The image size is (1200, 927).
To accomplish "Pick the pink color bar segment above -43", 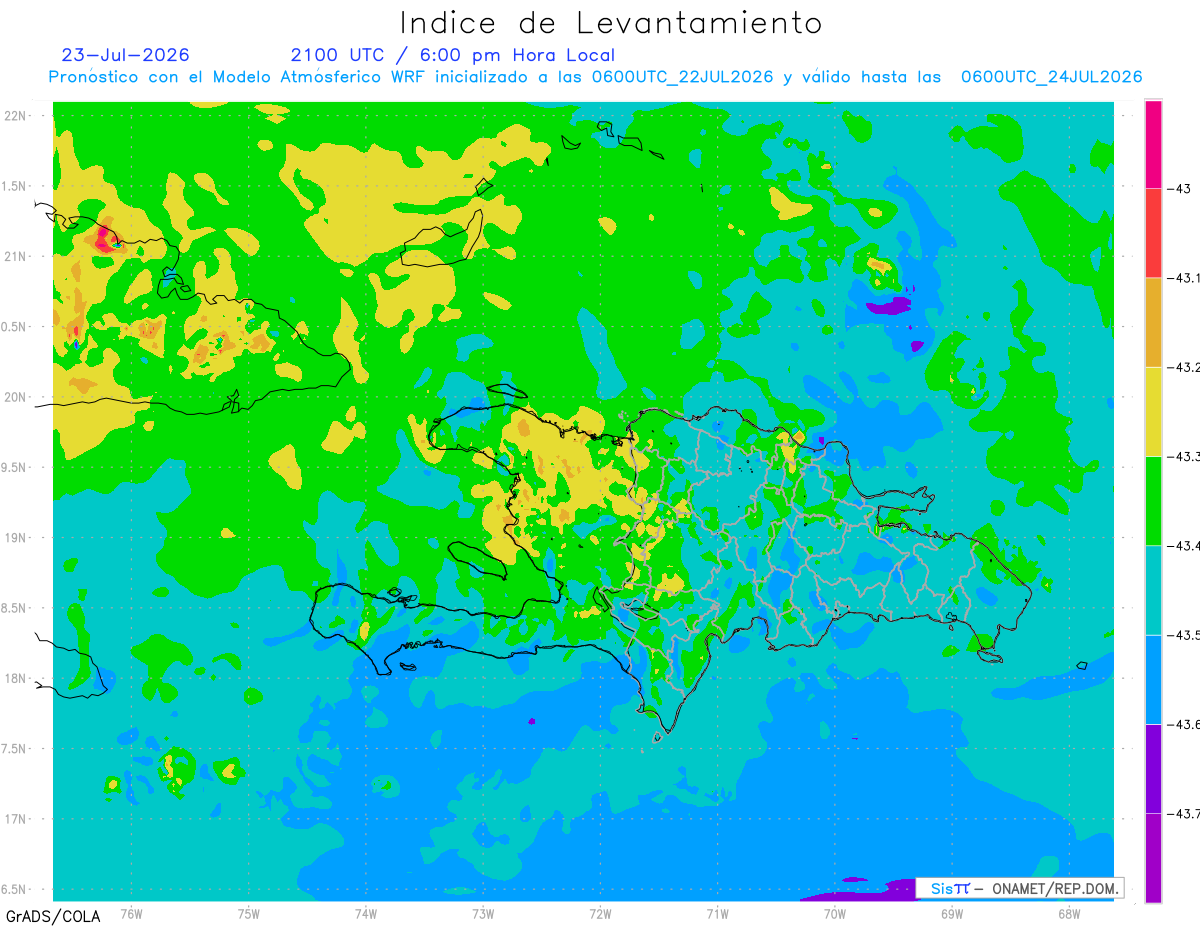I will 1153,144.
